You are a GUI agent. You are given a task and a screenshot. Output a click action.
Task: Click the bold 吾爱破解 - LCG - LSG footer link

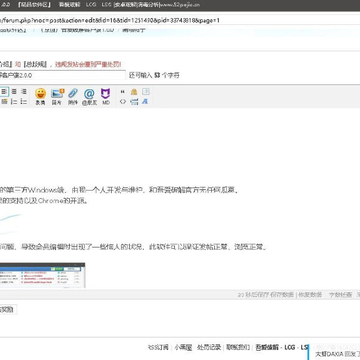[x=282, y=347]
